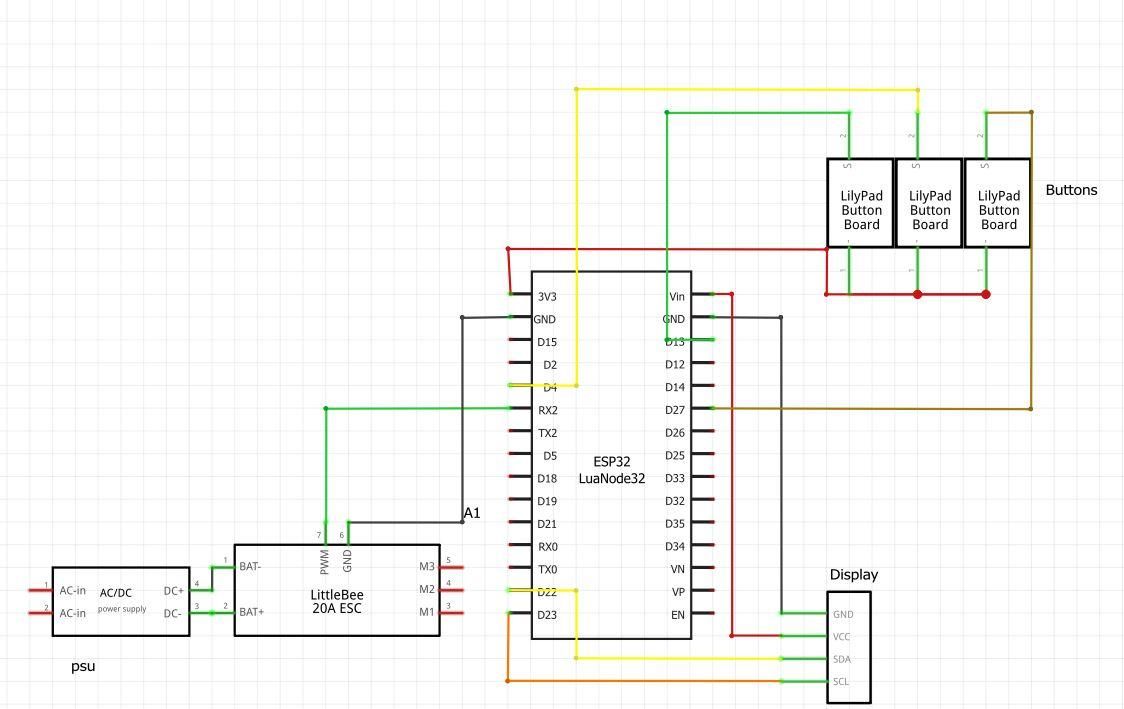Click the RX2 pin on the ESP32
Viewport: 1124px width, 709px height.
point(520,408)
